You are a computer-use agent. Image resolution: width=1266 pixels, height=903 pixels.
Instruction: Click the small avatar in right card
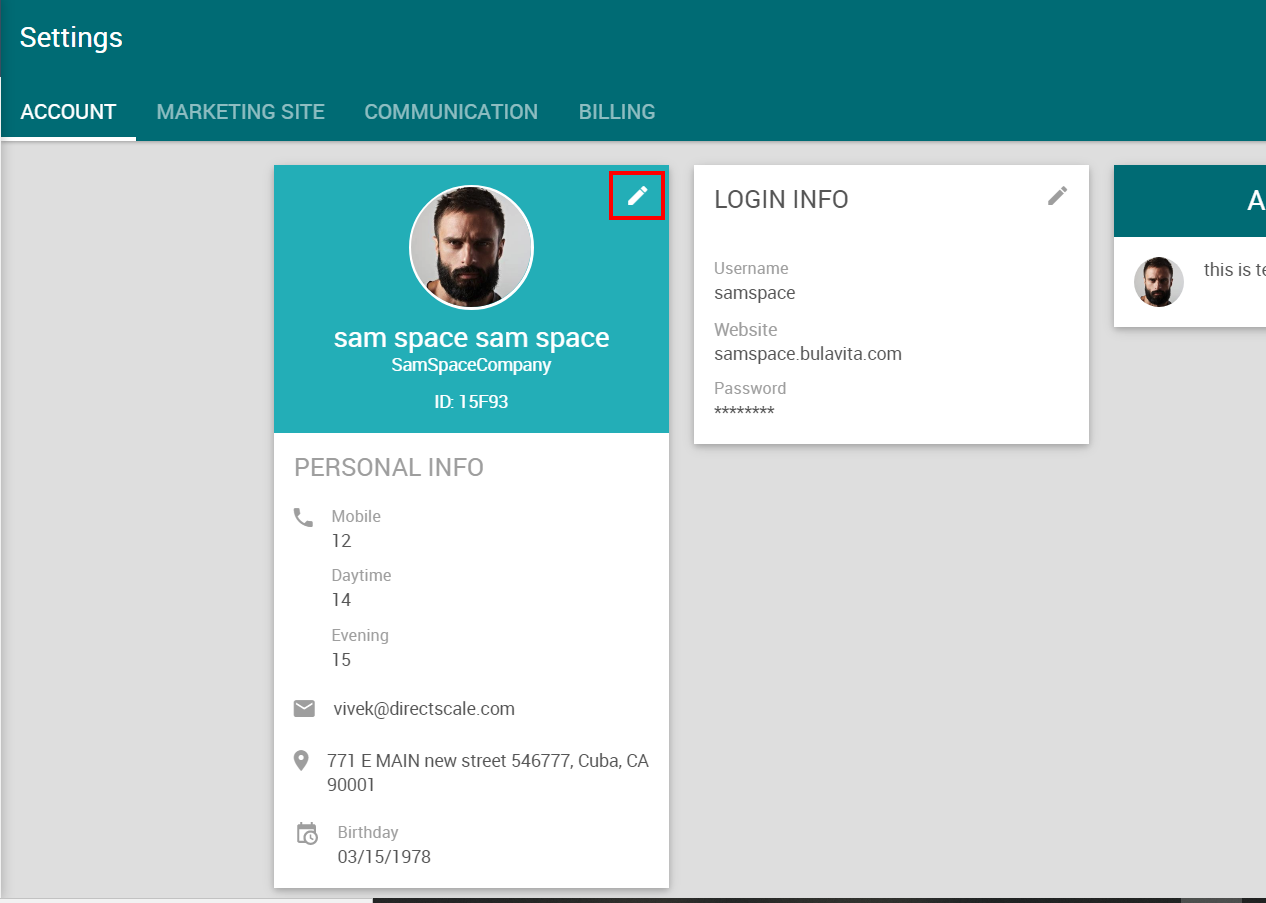(x=1158, y=282)
